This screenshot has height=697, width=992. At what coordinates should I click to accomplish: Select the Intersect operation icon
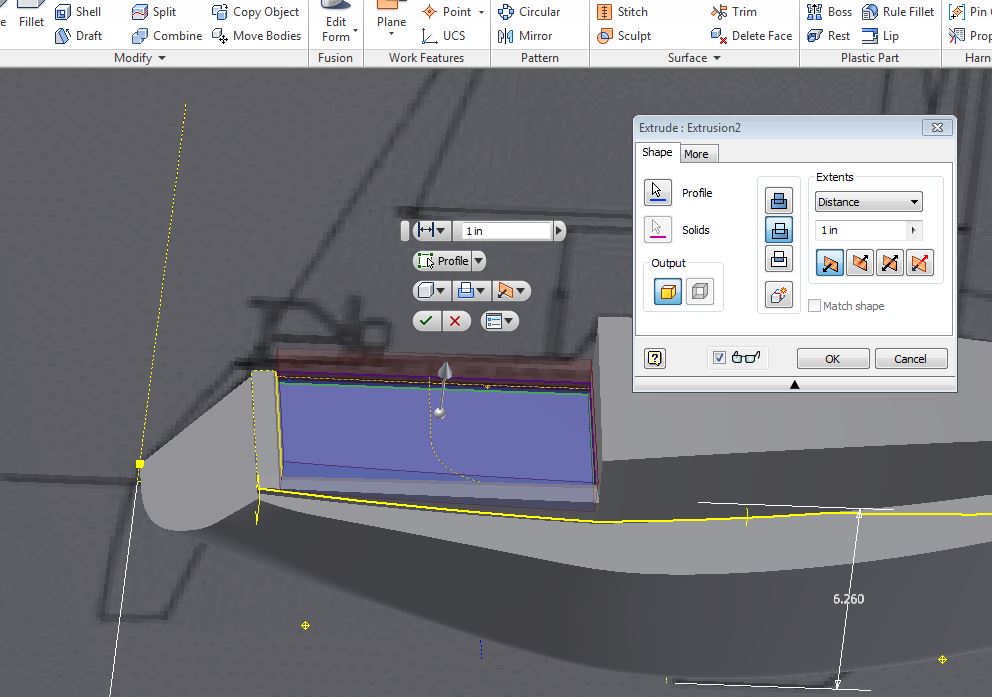pos(779,259)
